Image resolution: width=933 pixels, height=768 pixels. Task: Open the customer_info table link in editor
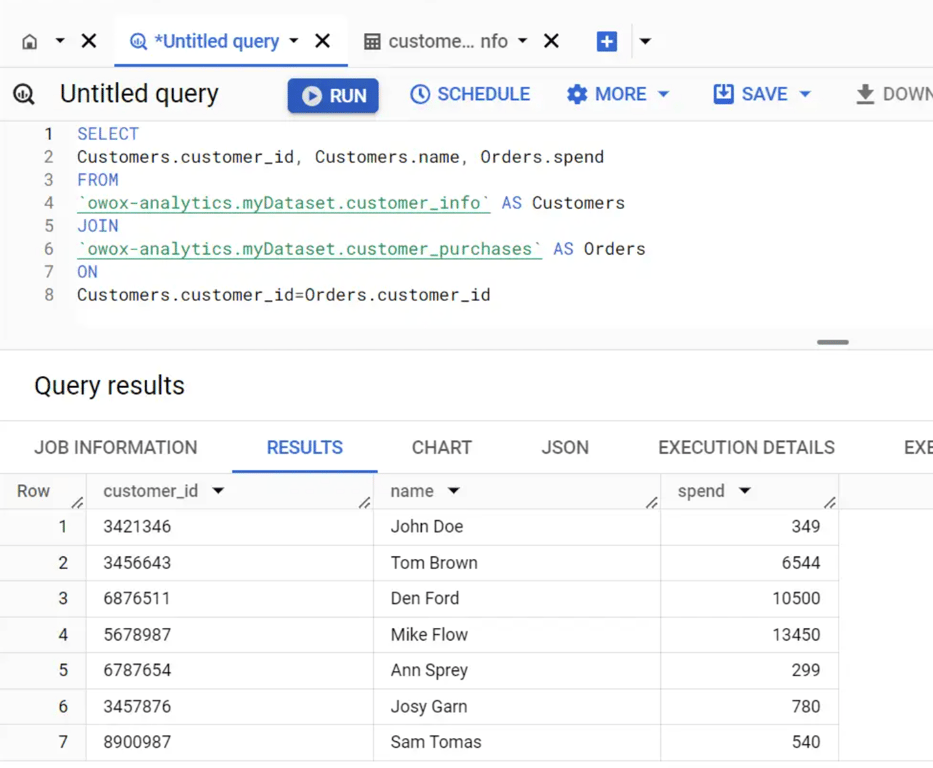[x=284, y=203]
